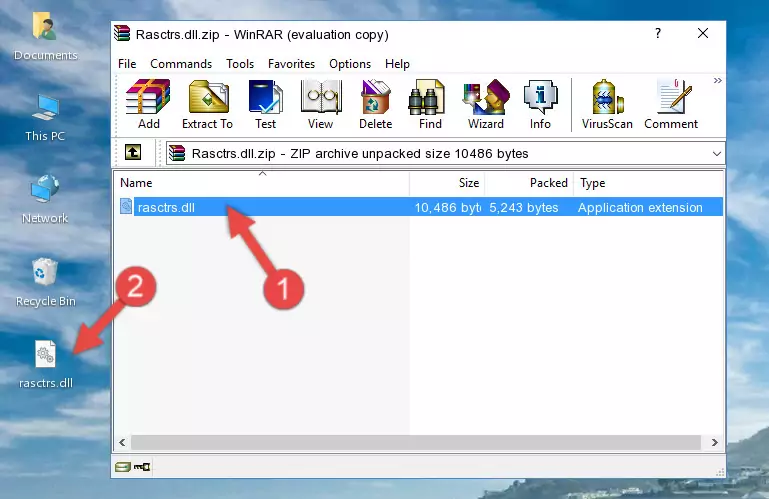Open the Comment tool

click(x=671, y=104)
